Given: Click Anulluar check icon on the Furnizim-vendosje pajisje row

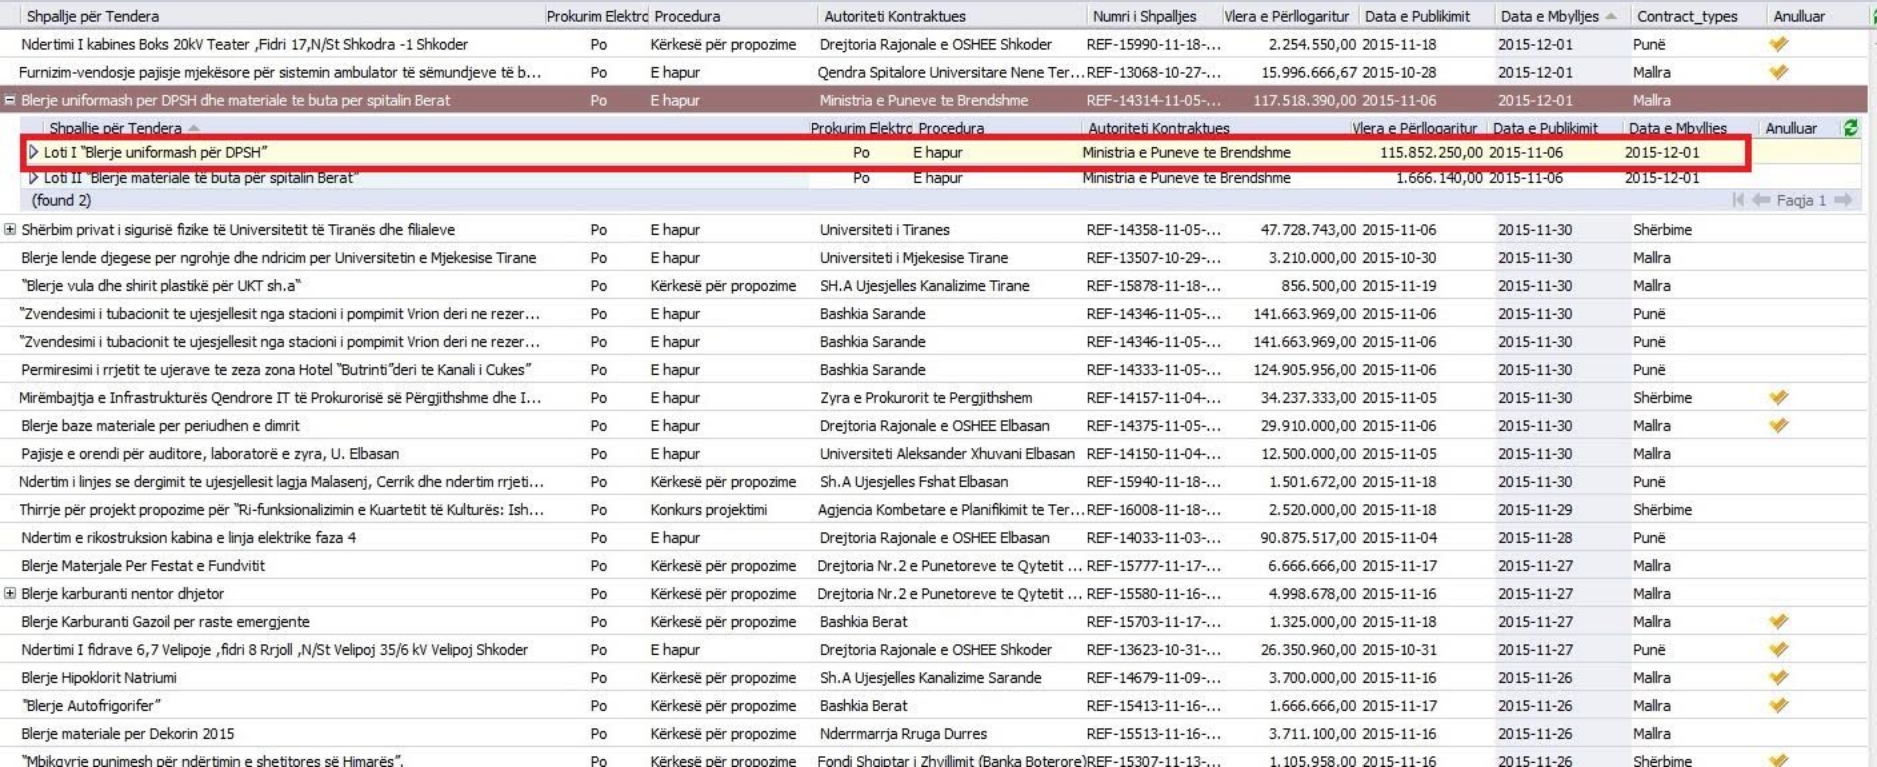Looking at the screenshot, I should pos(1778,72).
